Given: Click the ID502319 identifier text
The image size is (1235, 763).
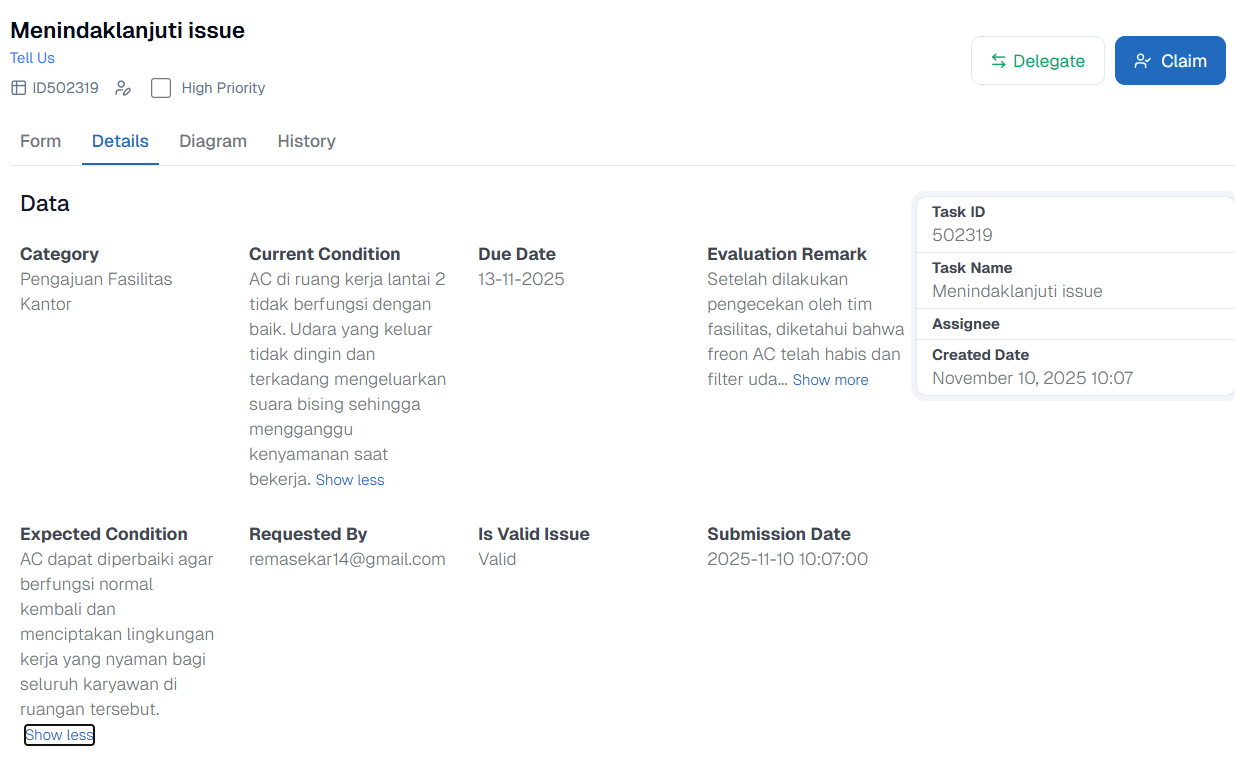Looking at the screenshot, I should (x=65, y=88).
